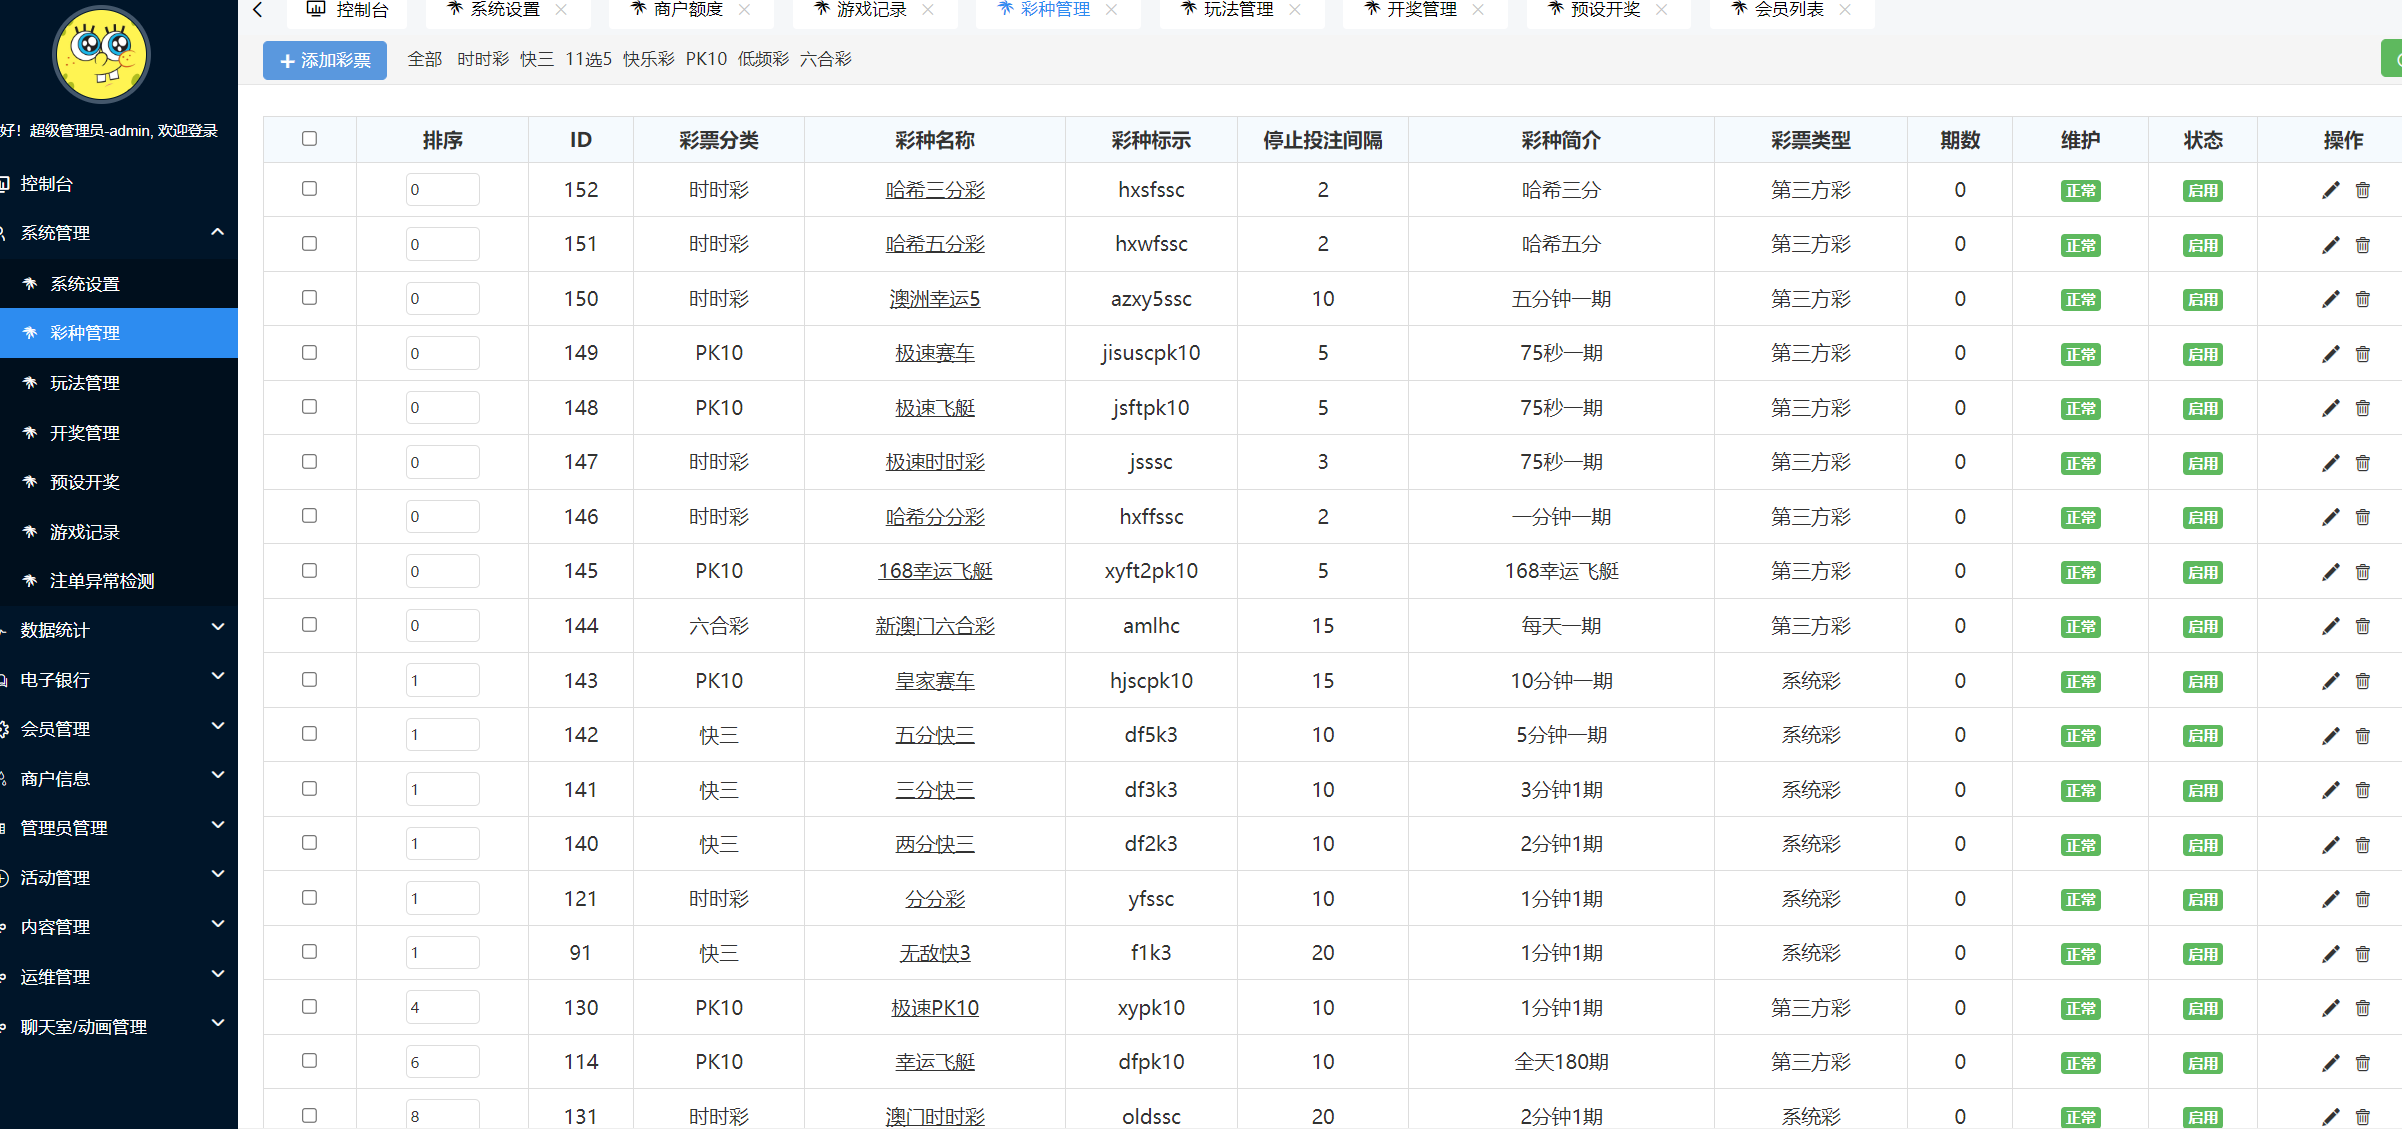Check the row checkbox for 哈希三分彩
The image size is (2402, 1129).
point(309,188)
